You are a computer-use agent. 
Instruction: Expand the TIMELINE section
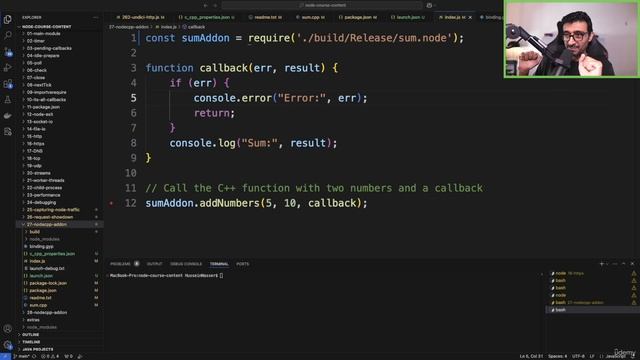(31, 342)
